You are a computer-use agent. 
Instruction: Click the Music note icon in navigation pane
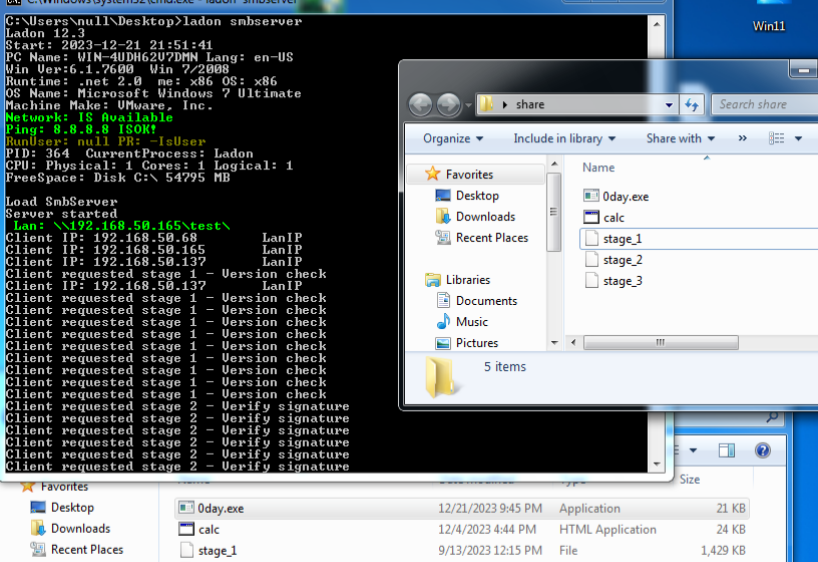pyautogui.click(x=443, y=321)
